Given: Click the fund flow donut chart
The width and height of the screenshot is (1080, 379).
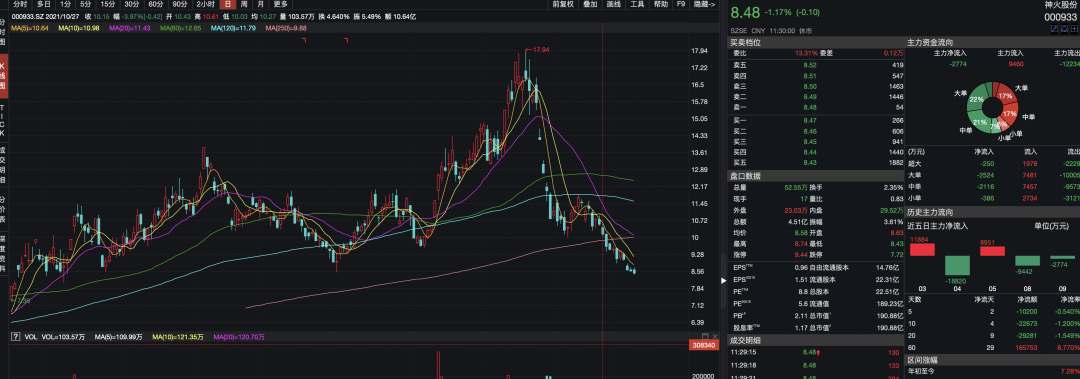Looking at the screenshot, I should point(993,107).
